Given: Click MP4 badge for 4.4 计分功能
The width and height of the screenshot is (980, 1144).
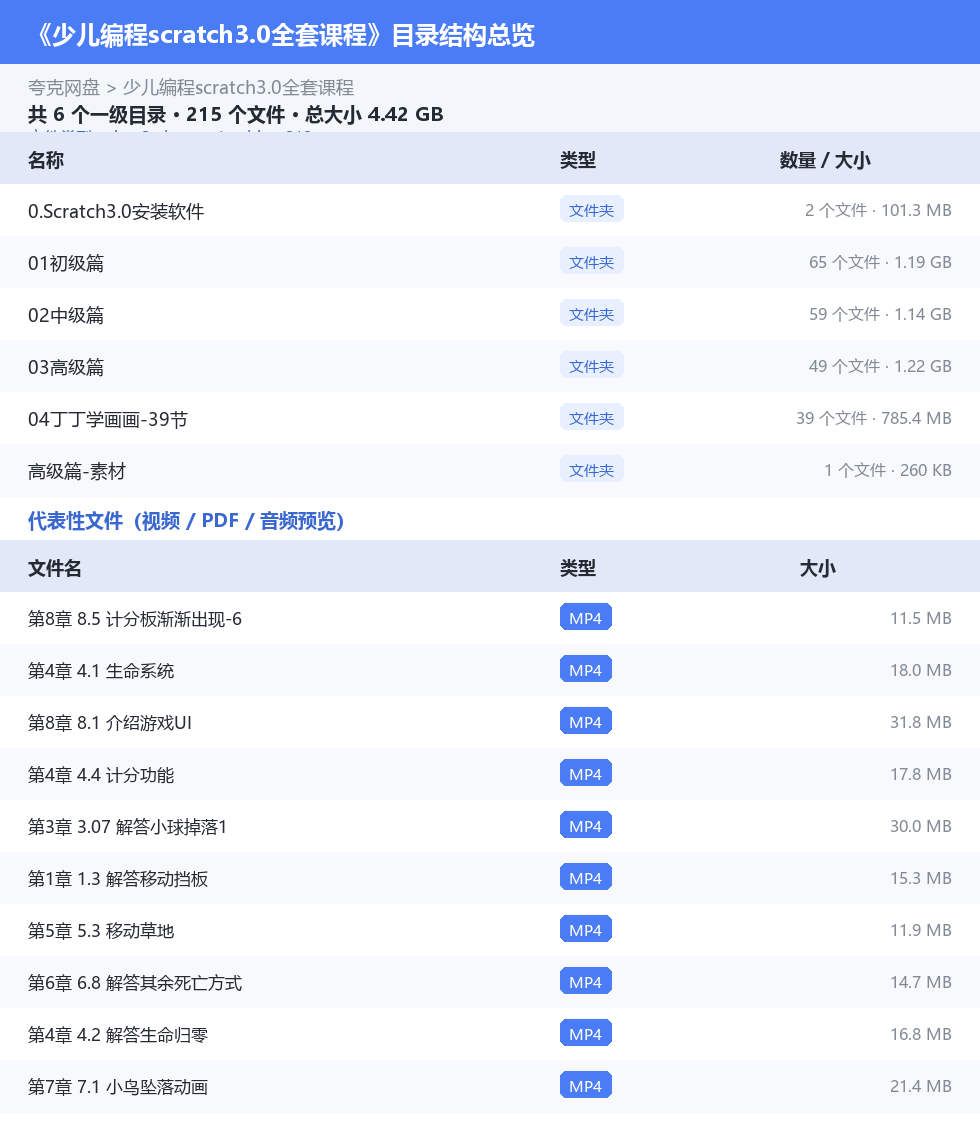Looking at the screenshot, I should coord(585,773).
